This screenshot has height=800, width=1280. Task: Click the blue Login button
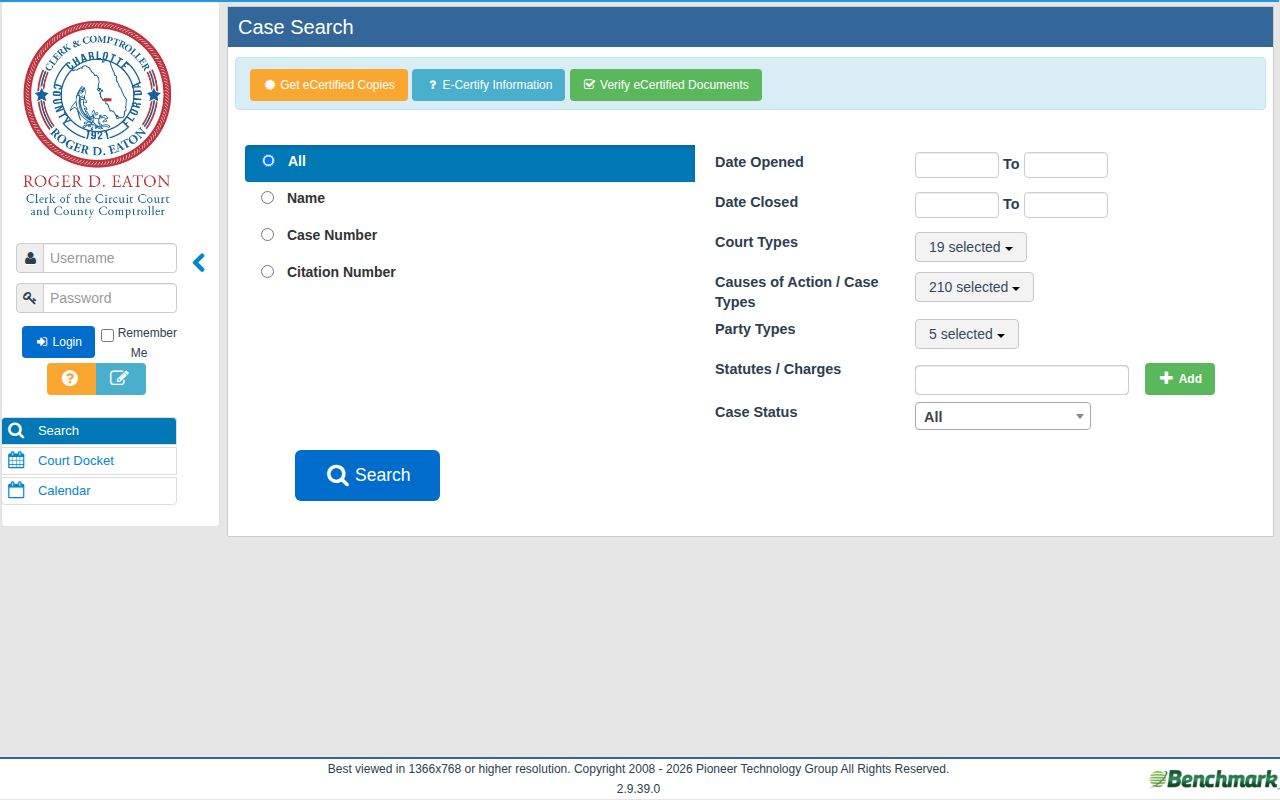pos(59,342)
